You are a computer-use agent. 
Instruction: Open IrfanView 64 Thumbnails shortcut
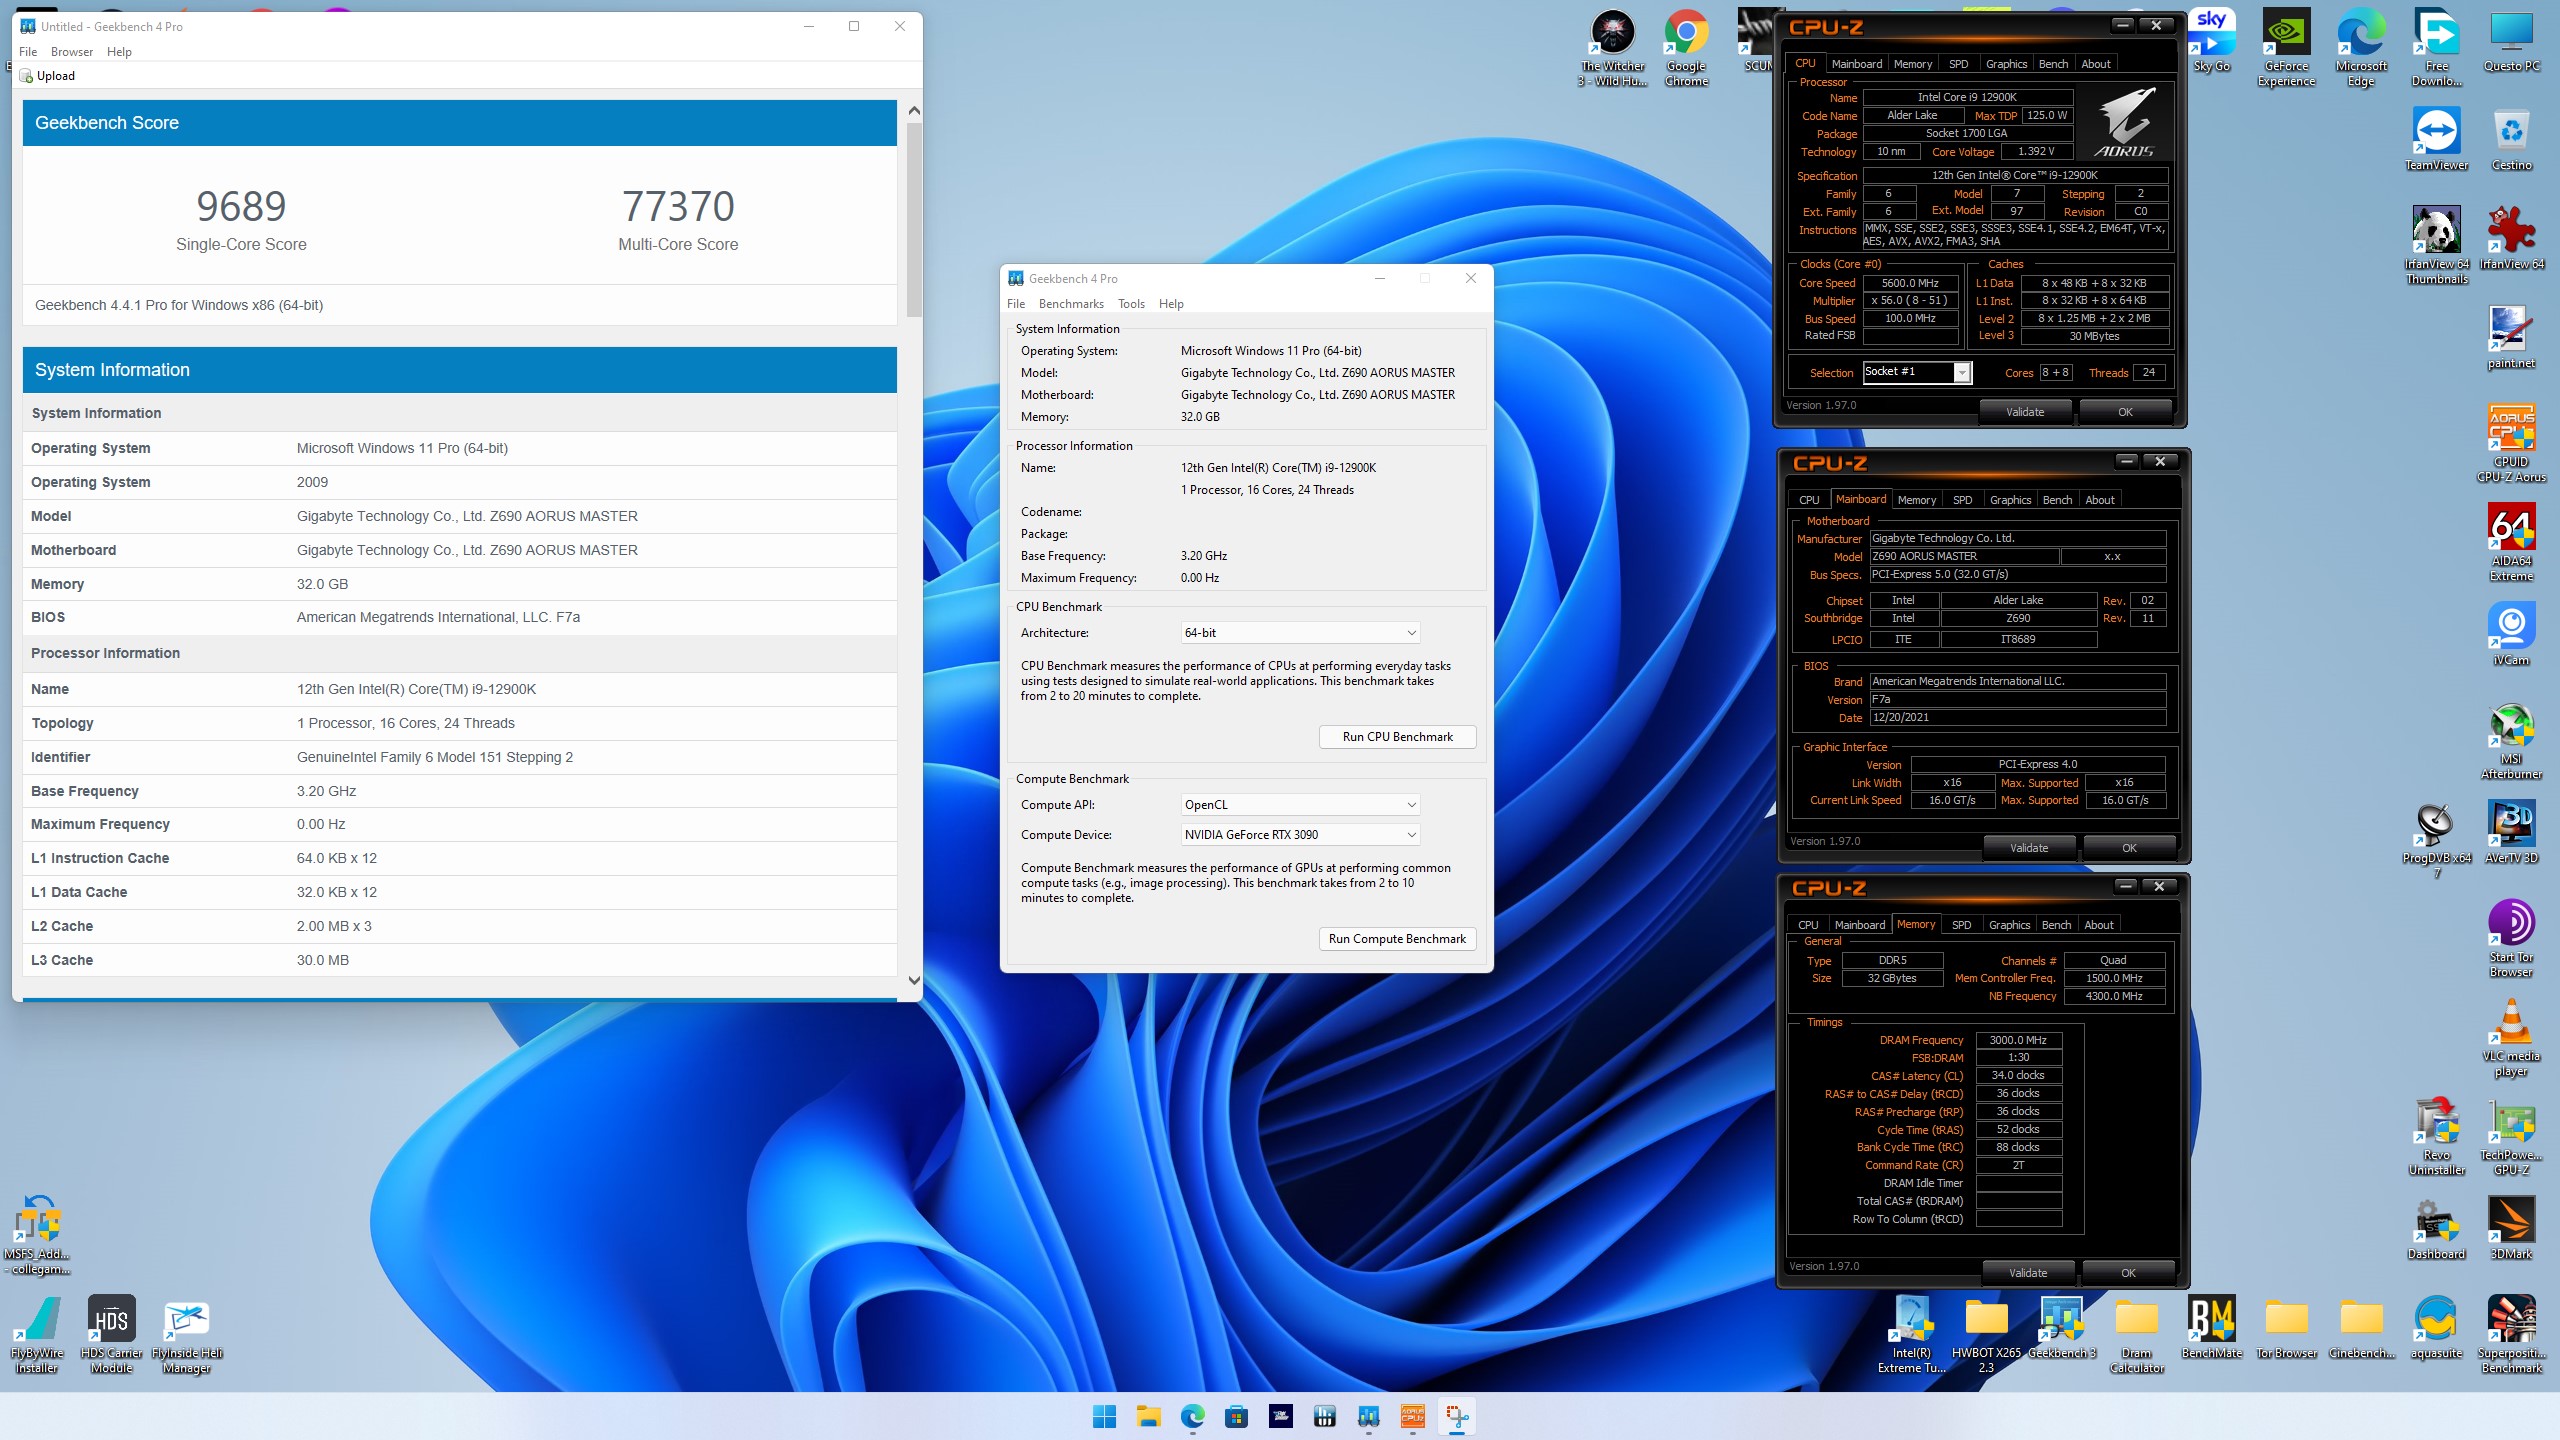coord(2436,245)
